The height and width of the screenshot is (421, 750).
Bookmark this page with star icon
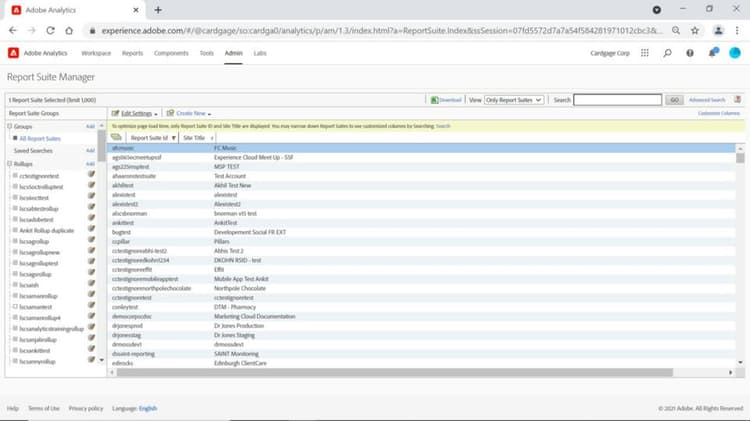695,31
